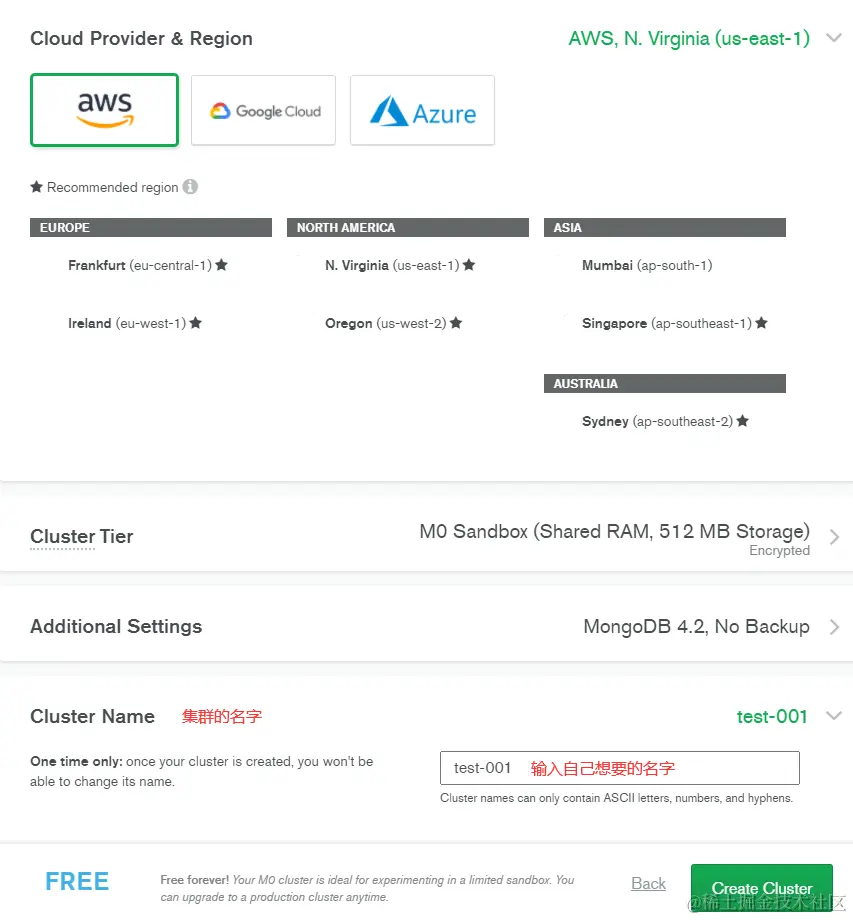
Task: Click the N. Virginia recommended star icon
Action: [469, 265]
